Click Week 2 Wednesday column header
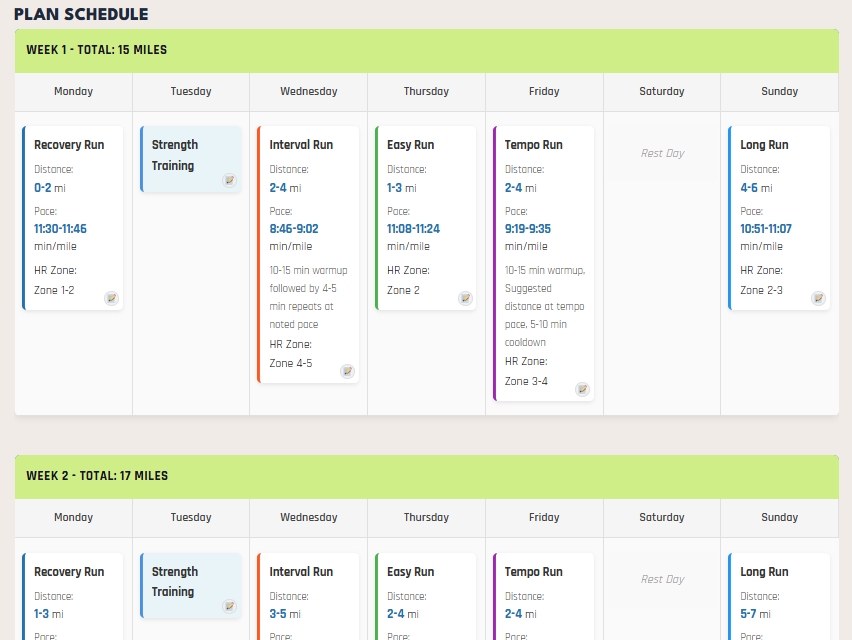The width and height of the screenshot is (852, 640). pos(309,517)
